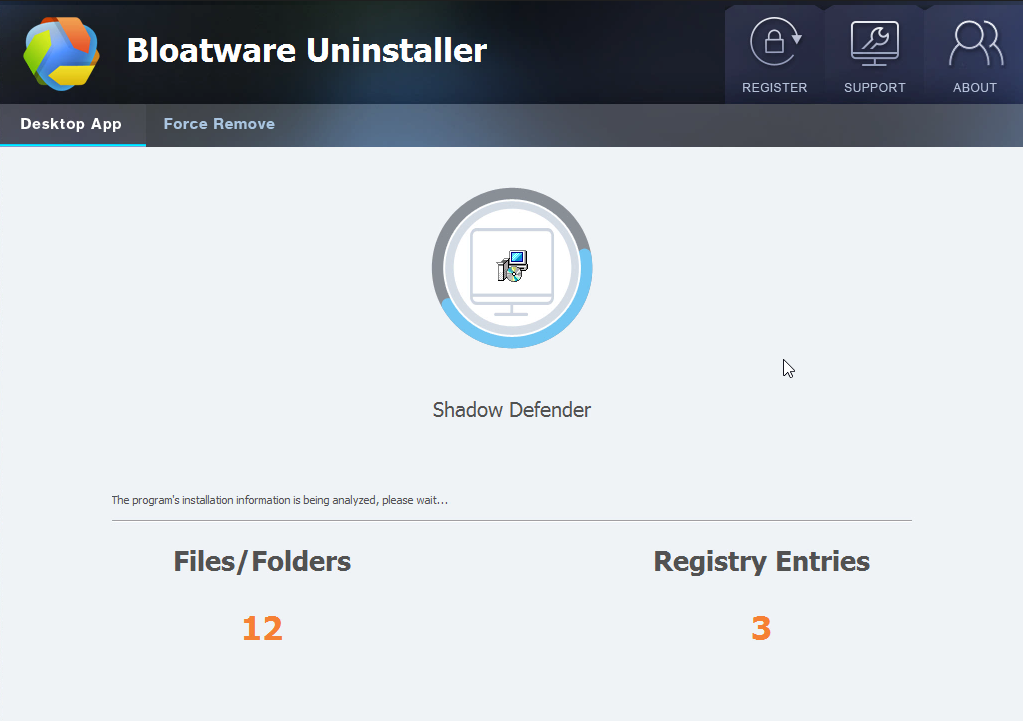Click the Shadow Defender program name
Screen dimensions: 1023x721
[x=512, y=410]
